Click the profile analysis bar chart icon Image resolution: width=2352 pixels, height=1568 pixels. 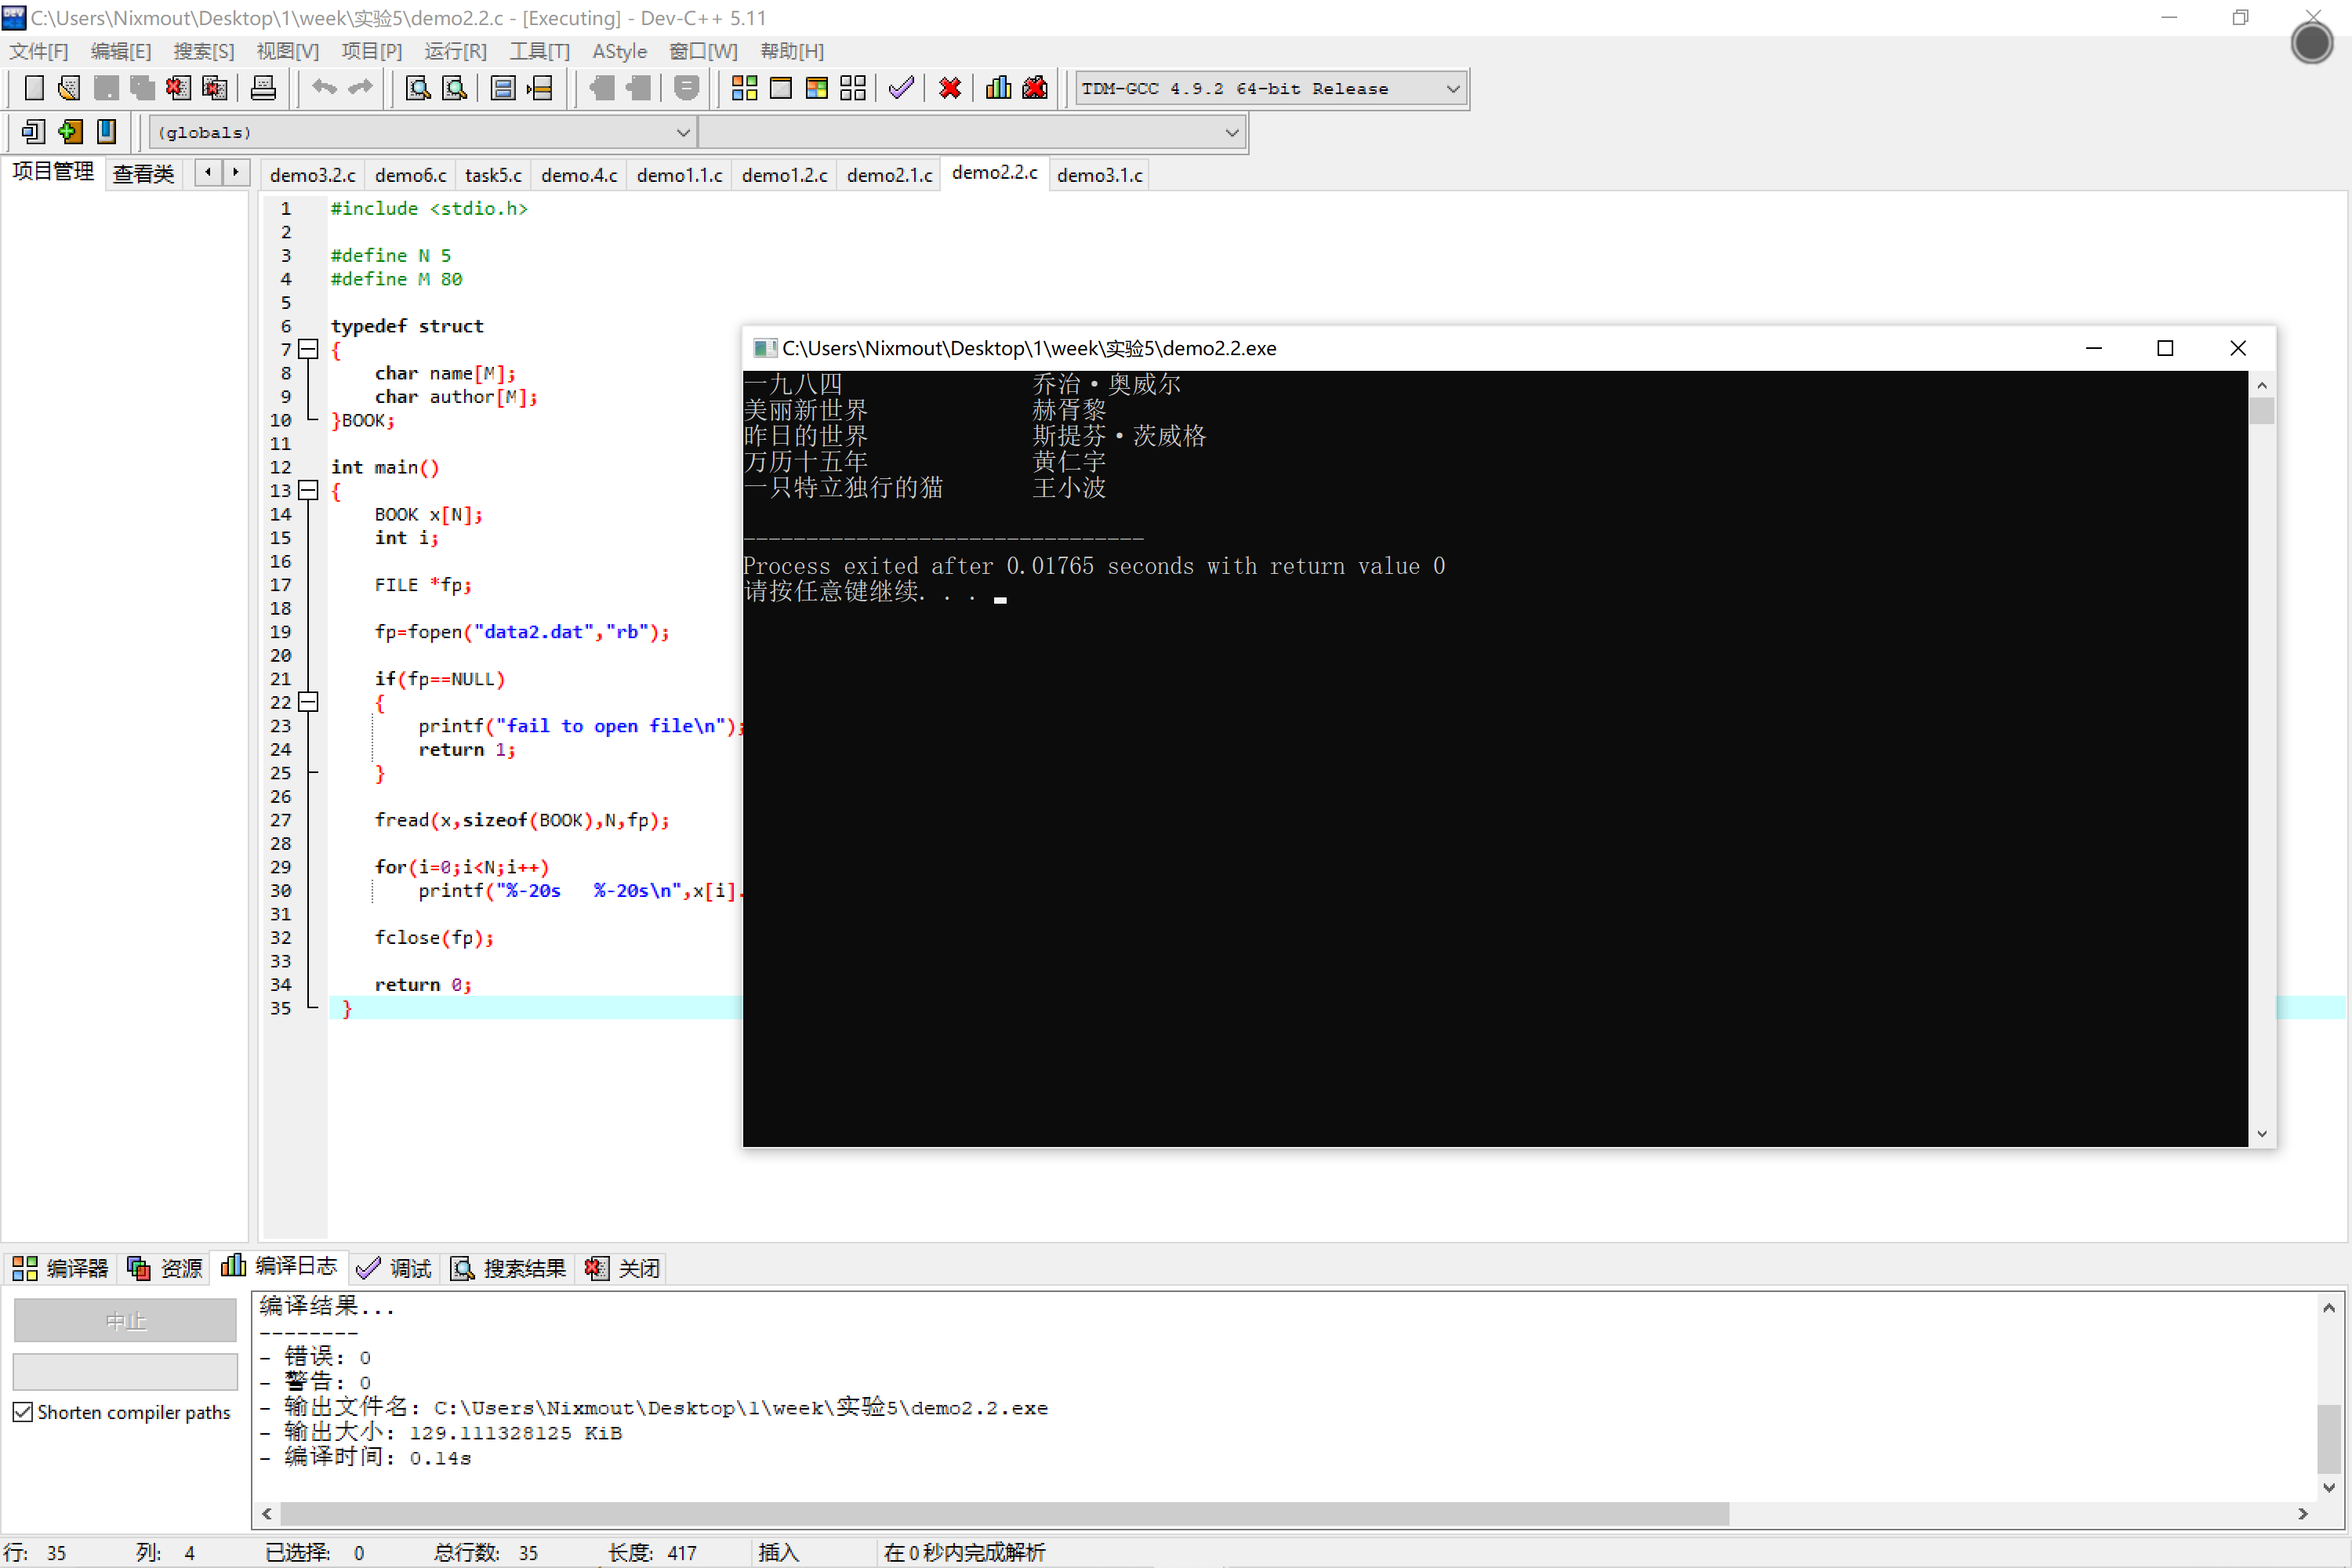click(998, 89)
